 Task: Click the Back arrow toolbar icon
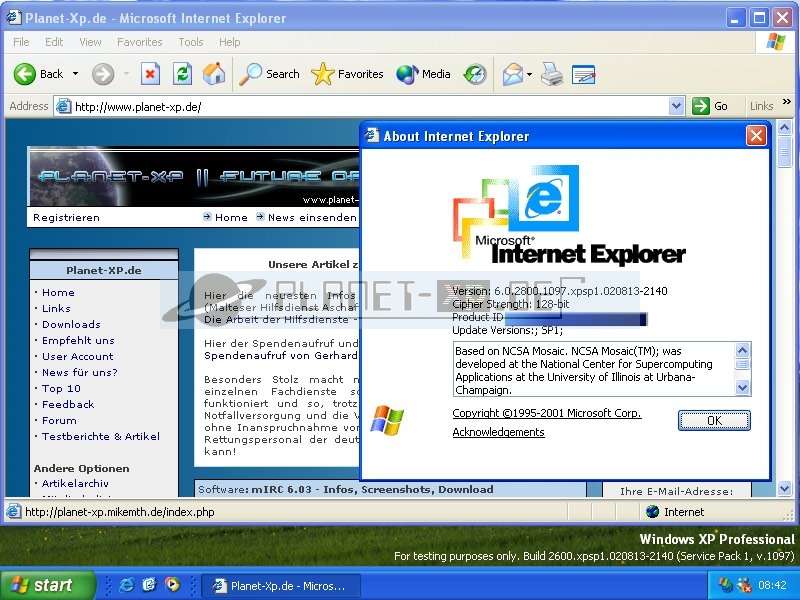[24, 74]
